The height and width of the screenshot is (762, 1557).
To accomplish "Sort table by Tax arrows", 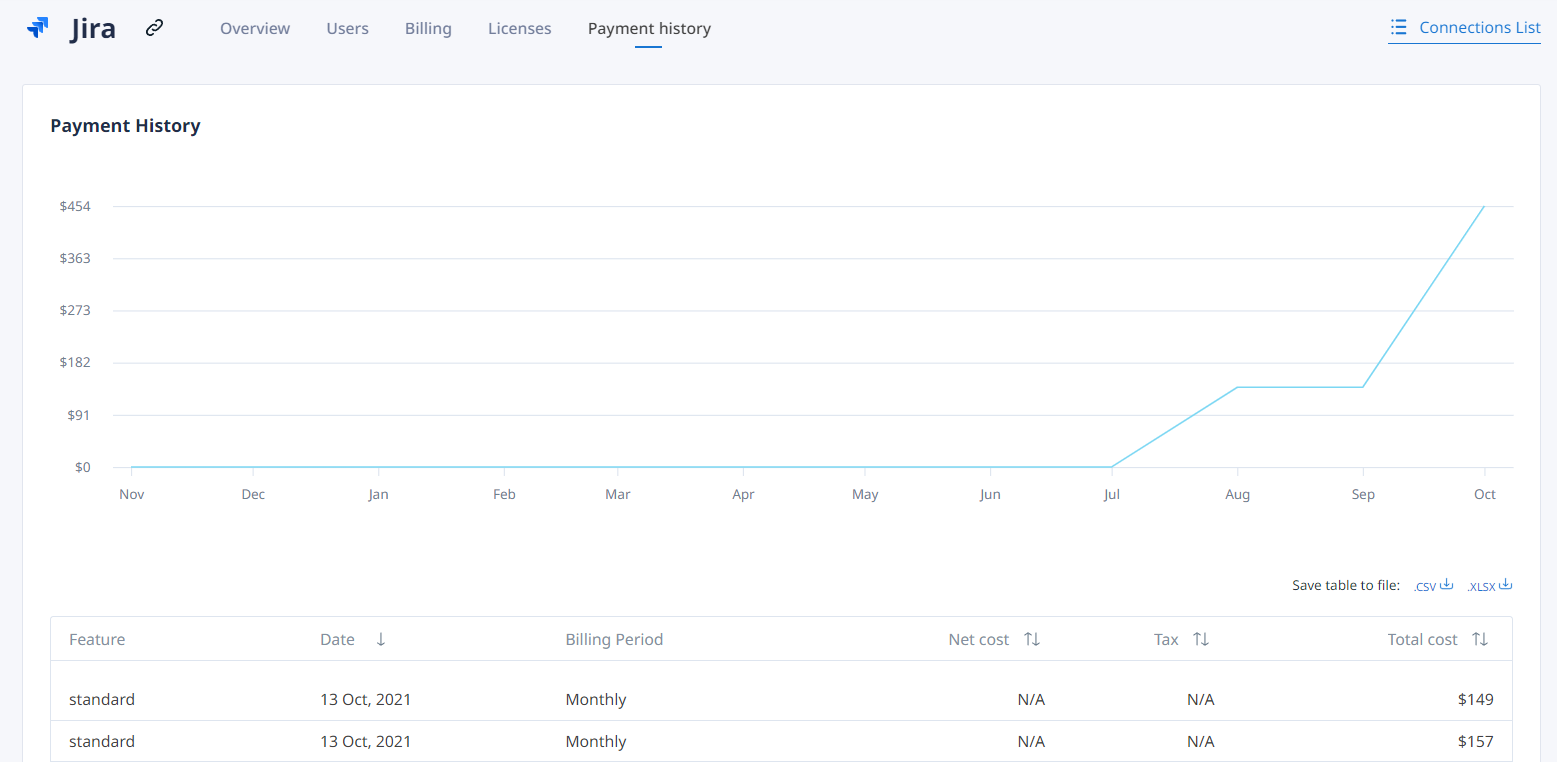I will (1201, 639).
